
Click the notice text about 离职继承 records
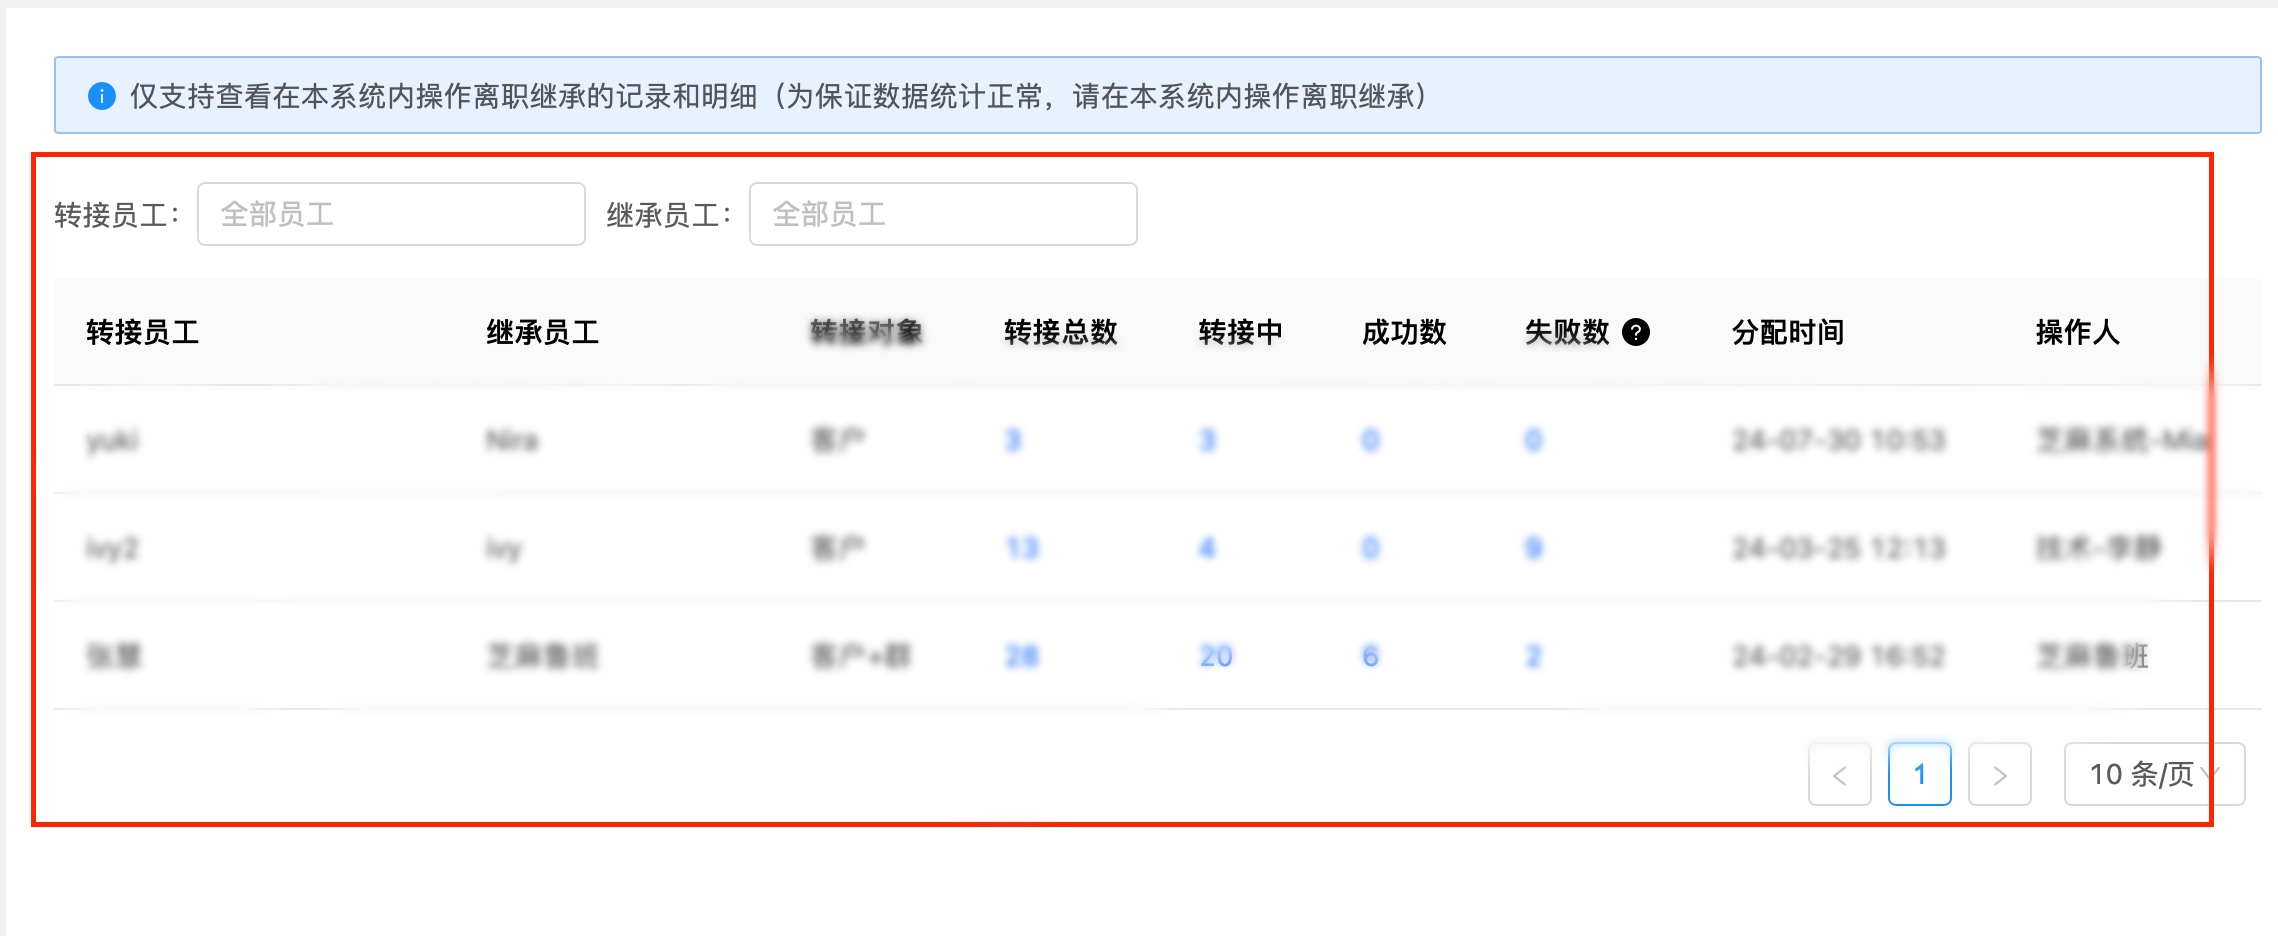click(780, 96)
